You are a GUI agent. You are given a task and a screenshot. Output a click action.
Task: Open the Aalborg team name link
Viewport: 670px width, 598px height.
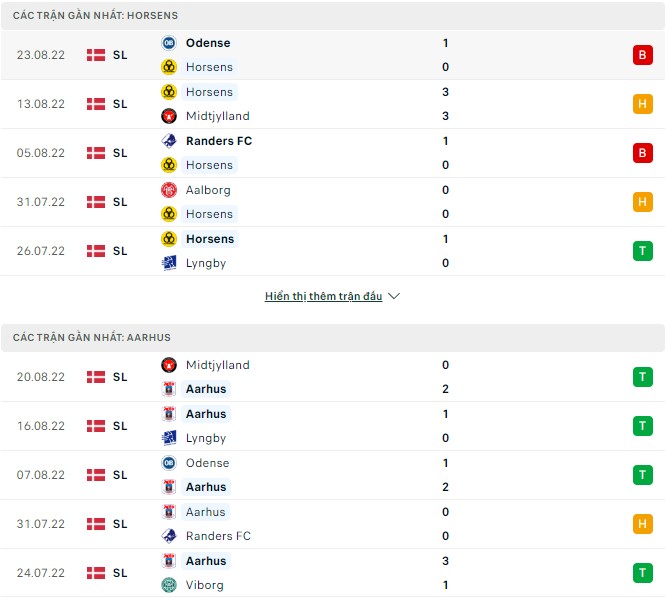(x=208, y=190)
